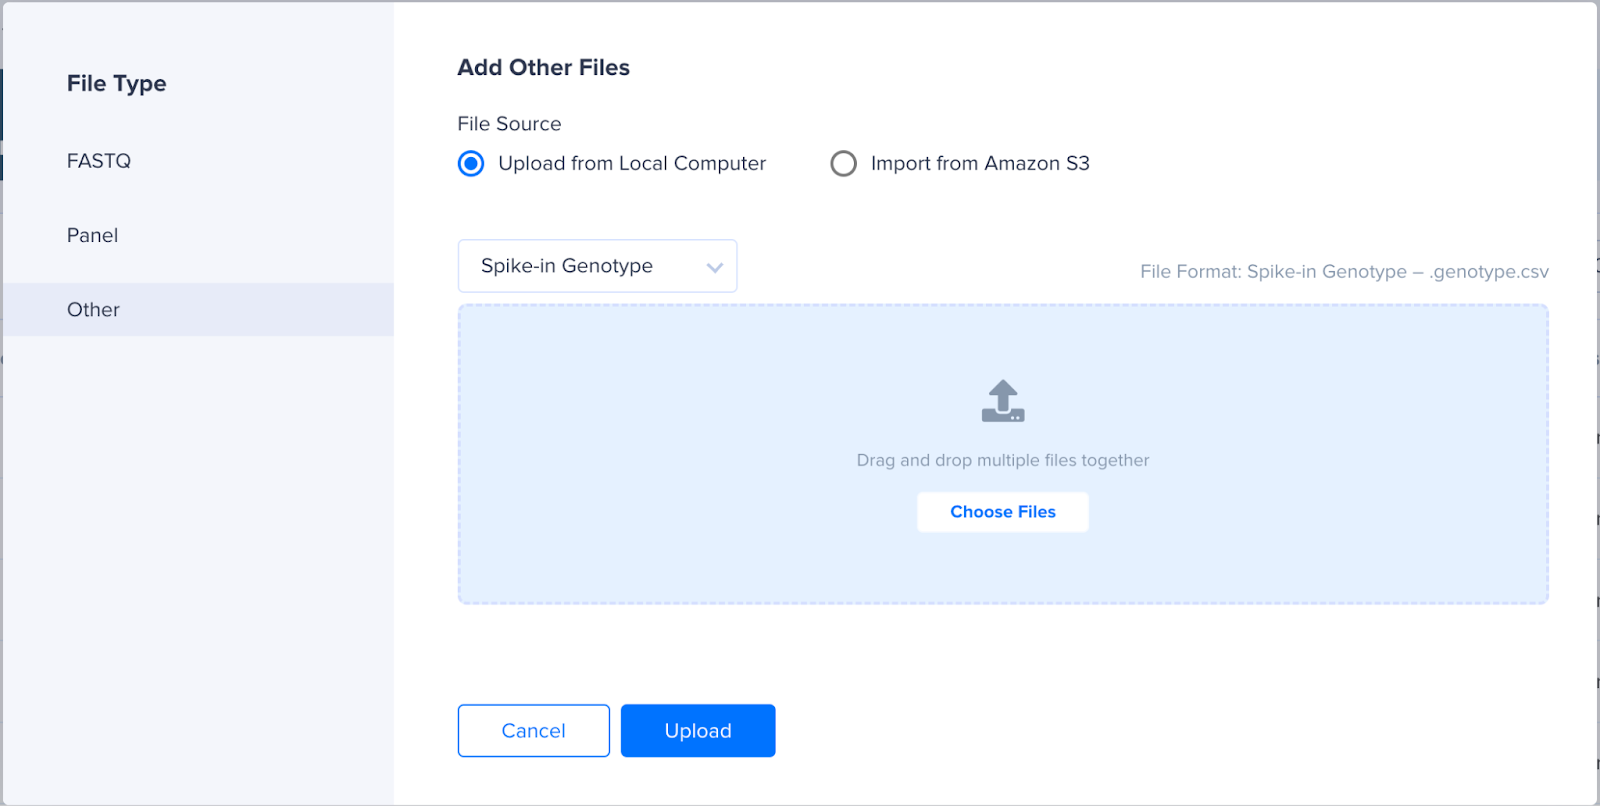Cancel adding other files

click(x=534, y=731)
